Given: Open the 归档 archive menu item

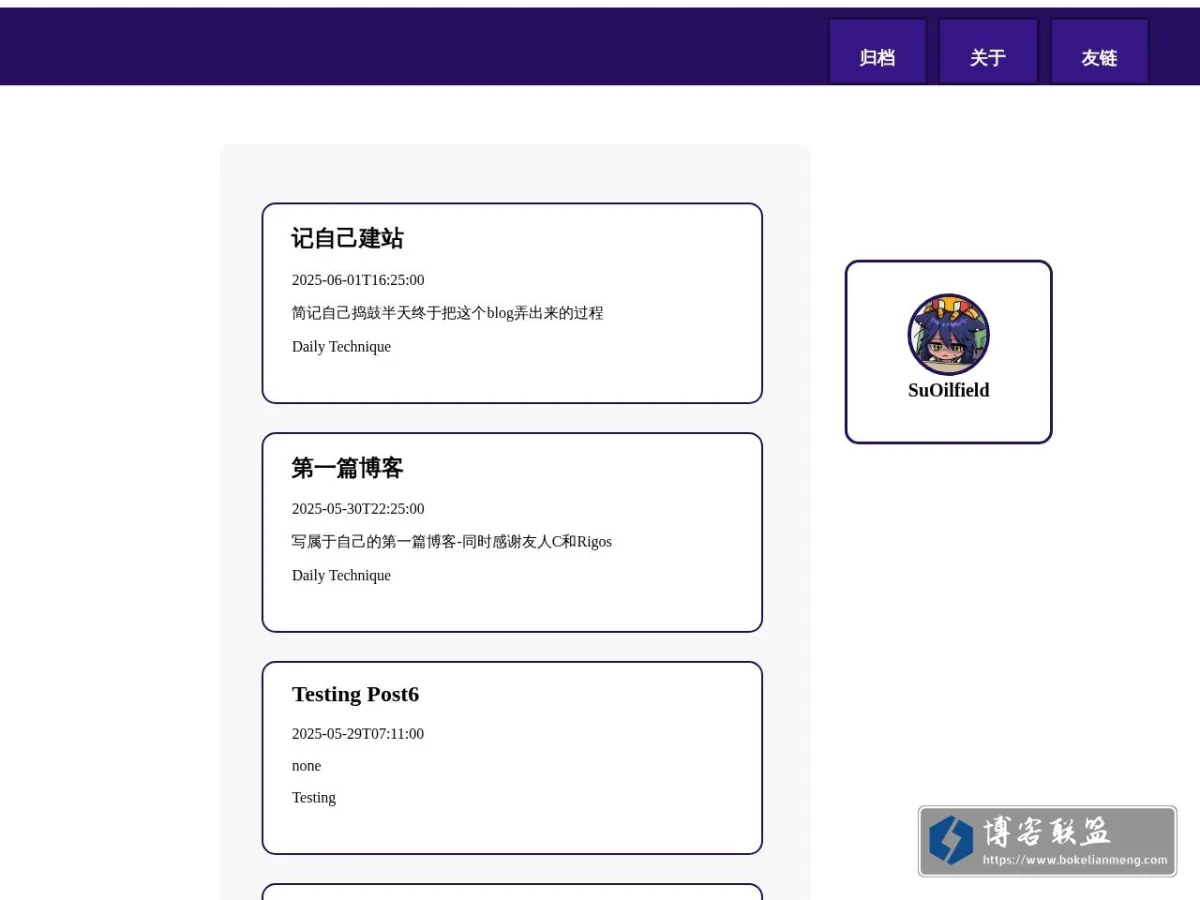Looking at the screenshot, I should pyautogui.click(x=877, y=52).
